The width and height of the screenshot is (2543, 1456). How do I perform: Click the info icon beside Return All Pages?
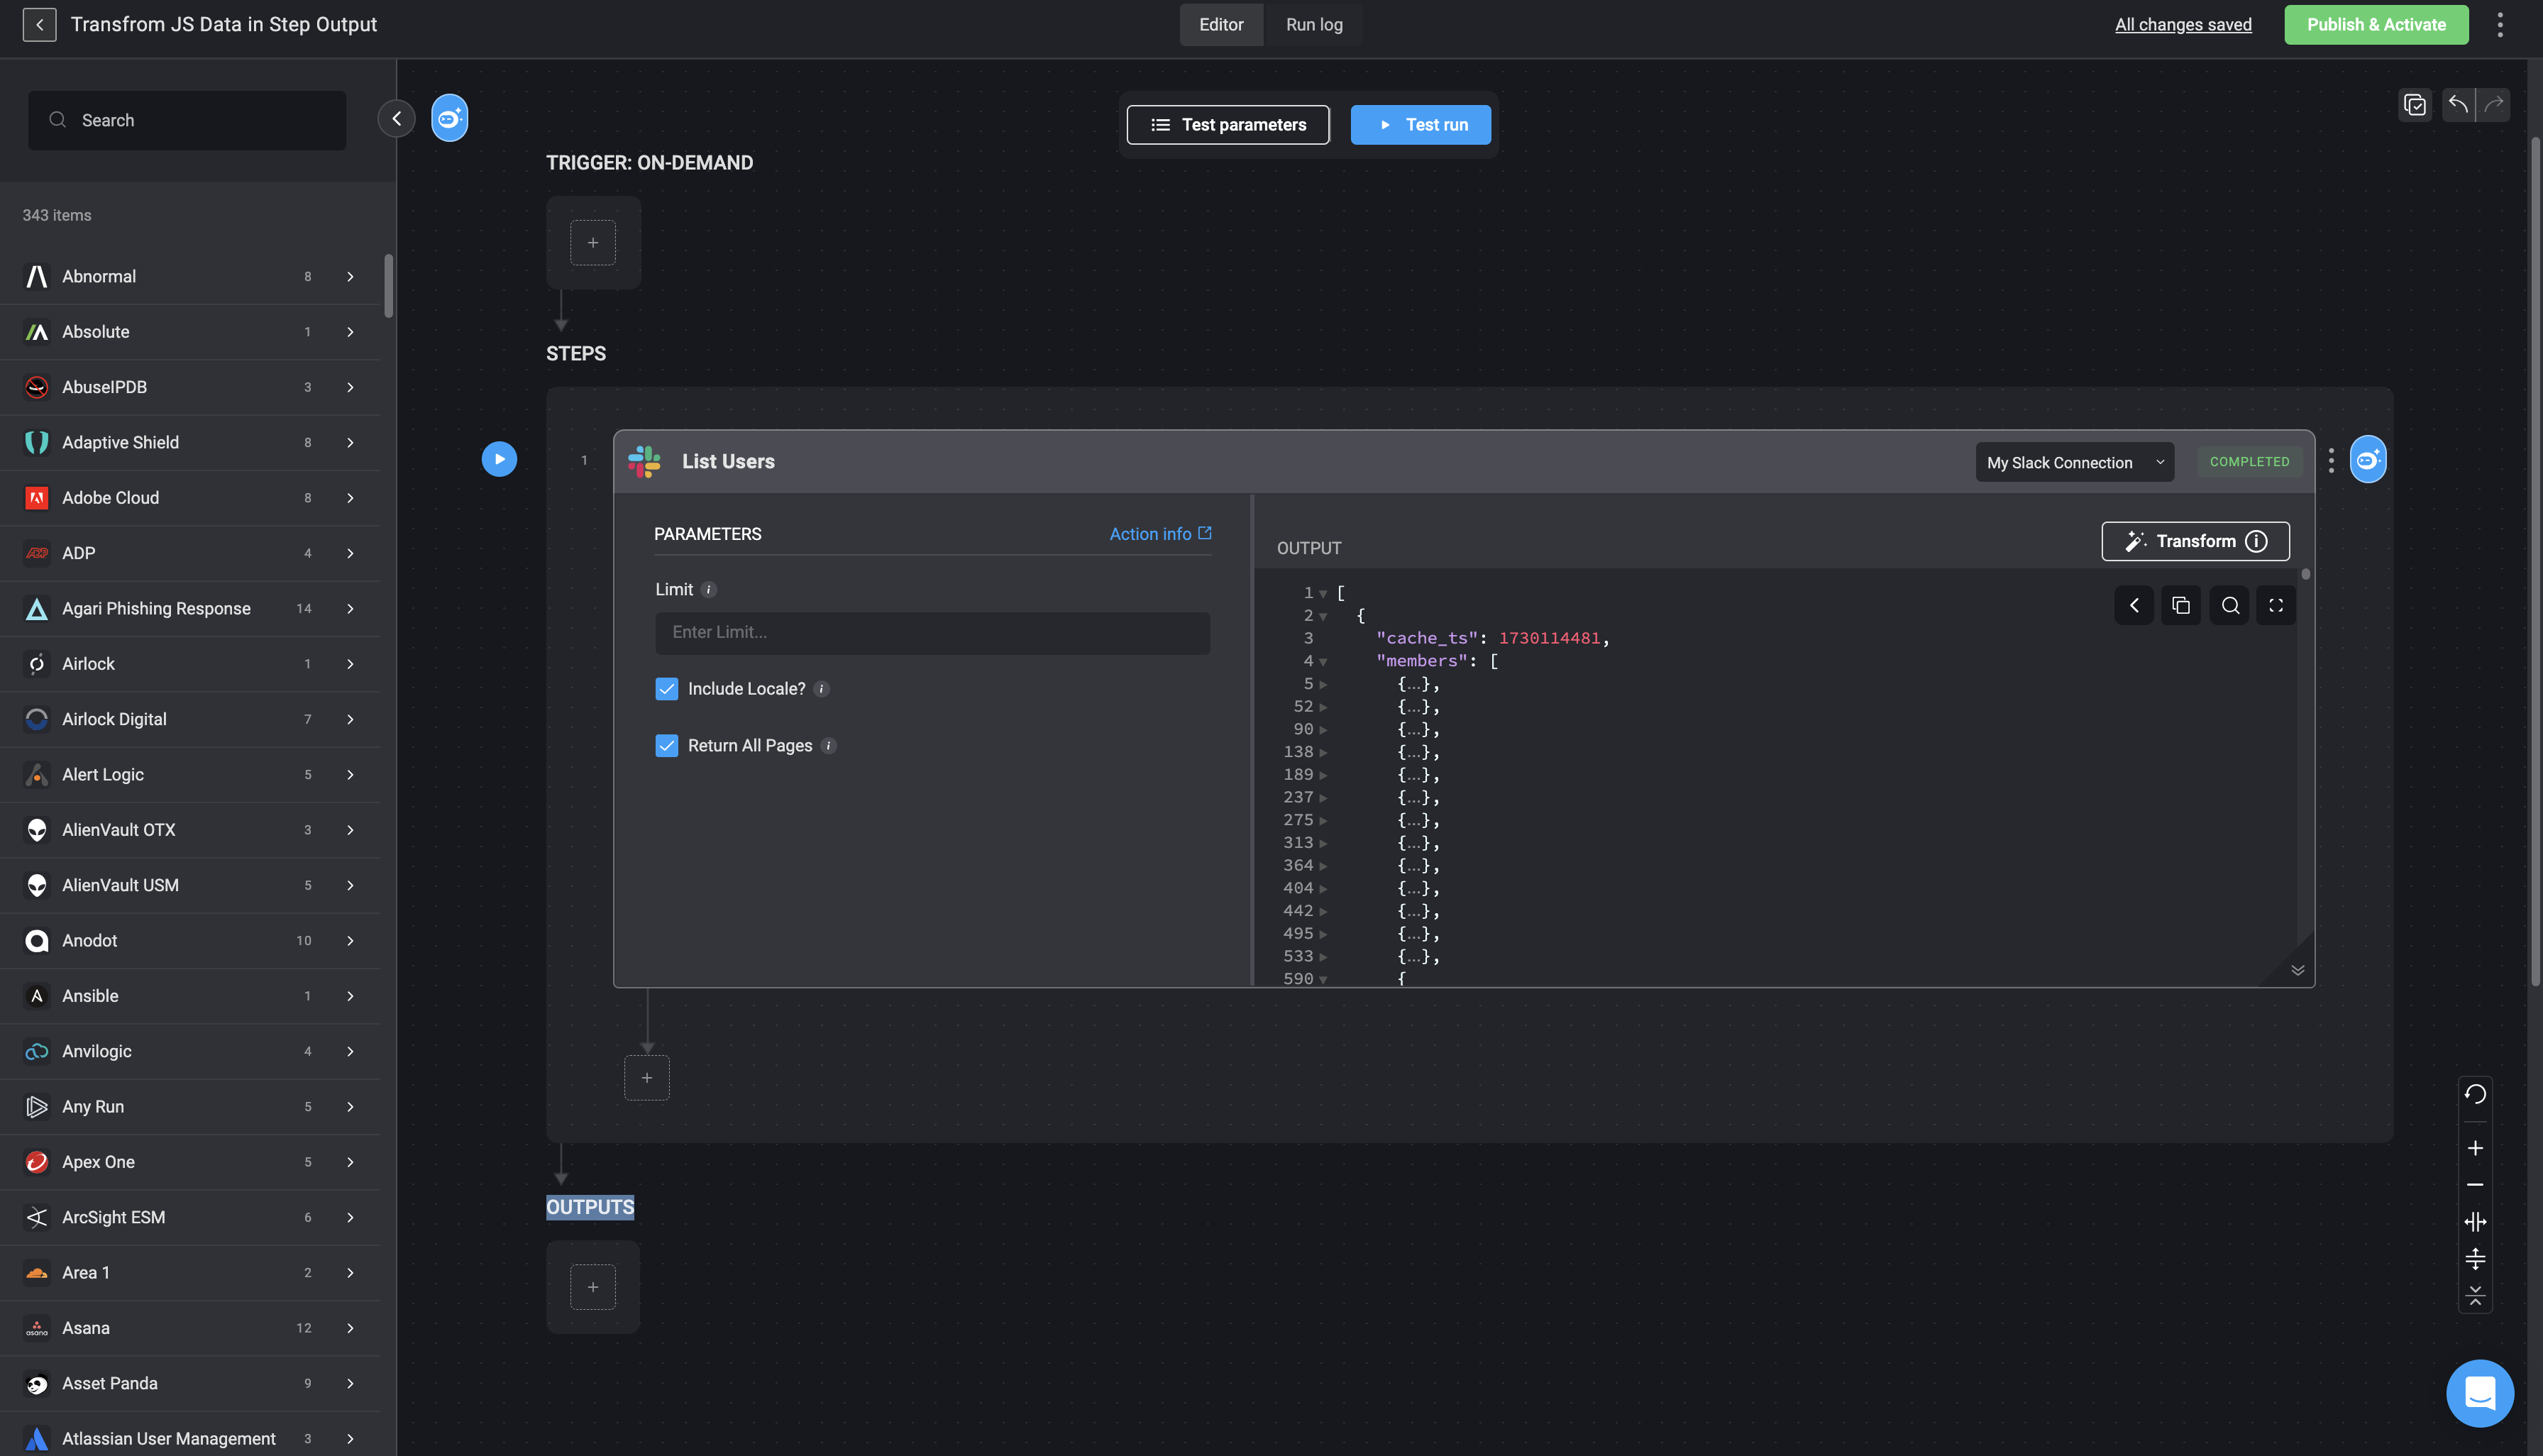[828, 746]
